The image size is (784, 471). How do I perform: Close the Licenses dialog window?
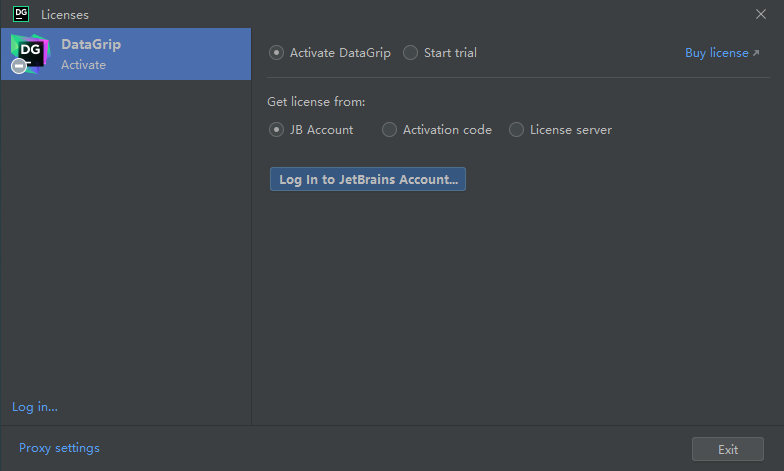click(x=761, y=14)
